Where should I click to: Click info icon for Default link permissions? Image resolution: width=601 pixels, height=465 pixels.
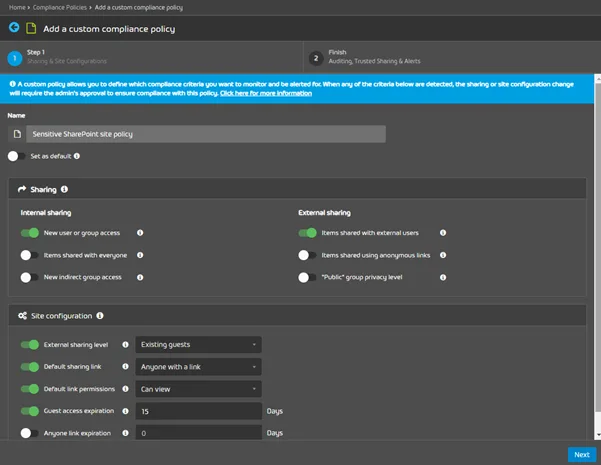point(125,389)
